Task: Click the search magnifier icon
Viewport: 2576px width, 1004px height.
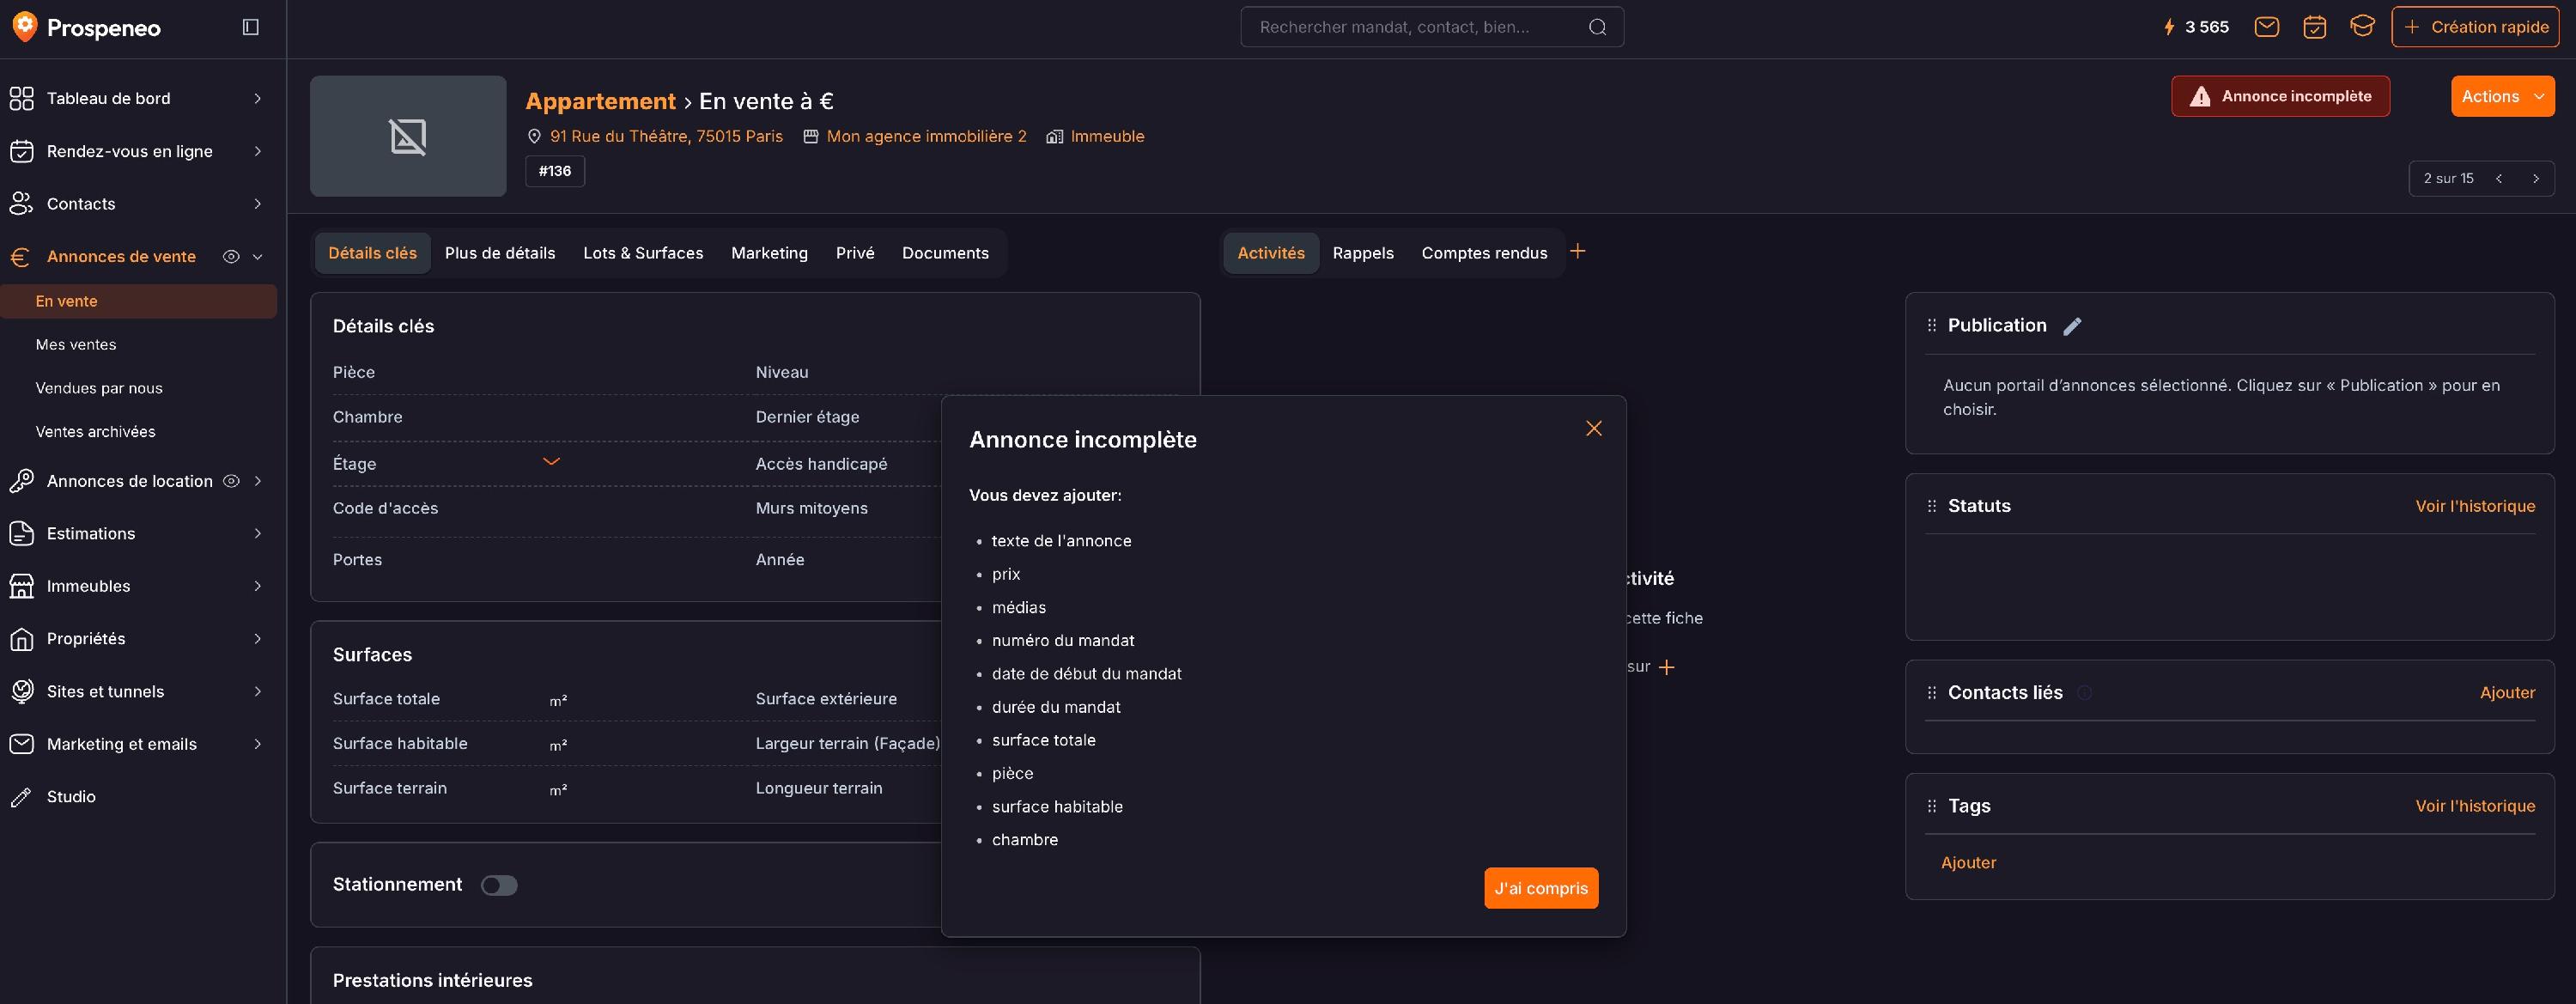Action: pos(1597,27)
